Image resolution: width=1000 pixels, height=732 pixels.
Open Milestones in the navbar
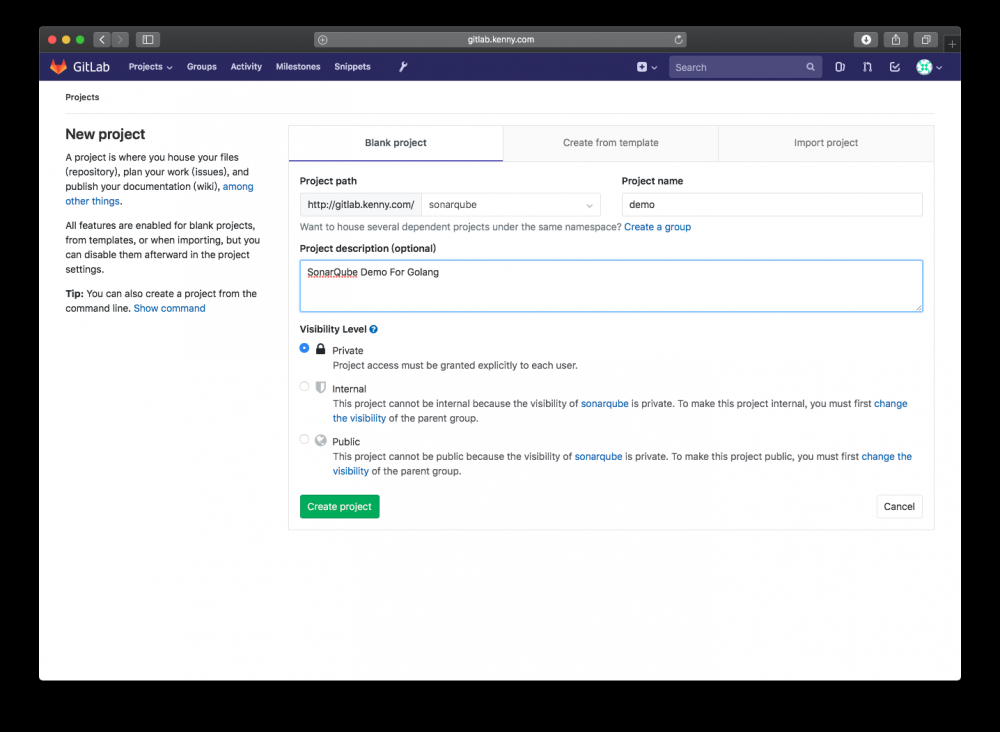(298, 67)
